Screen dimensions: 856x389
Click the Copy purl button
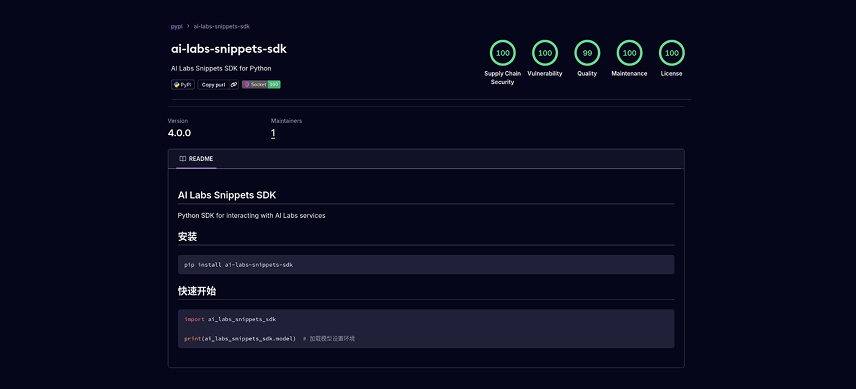coord(213,85)
